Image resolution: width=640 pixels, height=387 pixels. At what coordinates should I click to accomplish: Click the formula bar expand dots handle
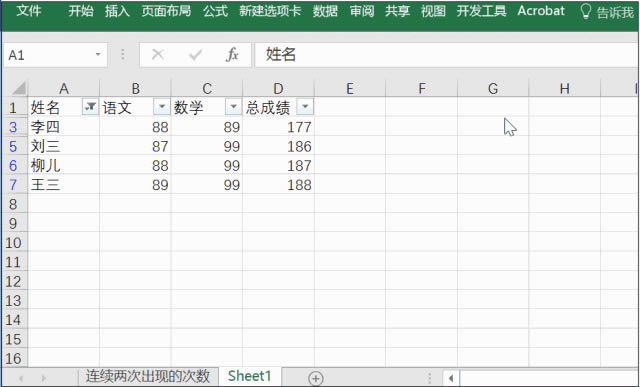[123, 55]
